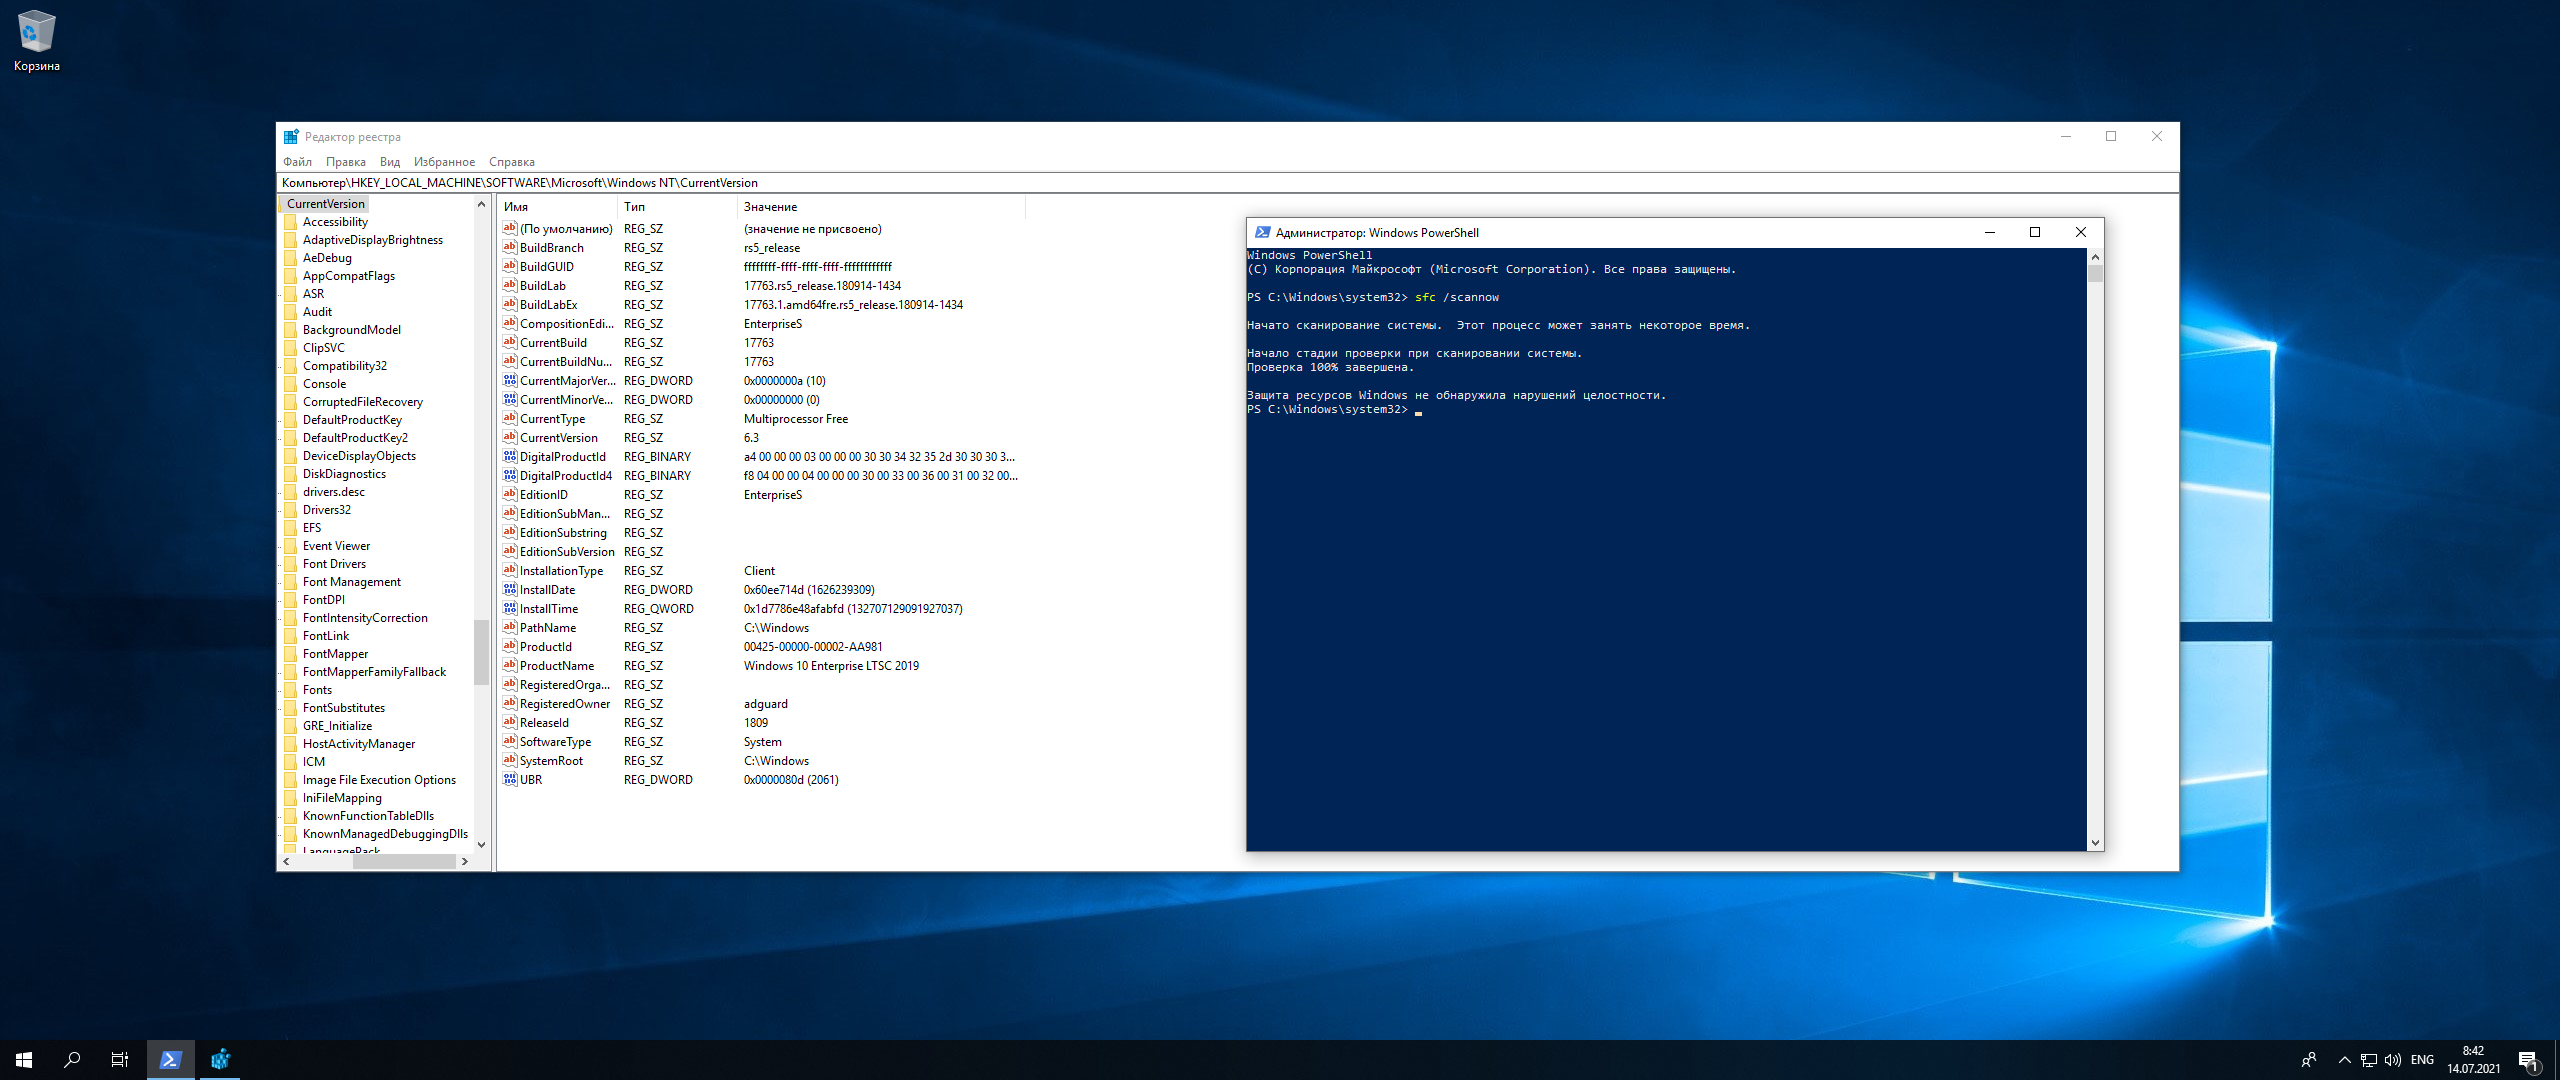Select the DigitalProductId binary value icon
The width and height of the screenshot is (2560, 1080).
pyautogui.click(x=510, y=456)
